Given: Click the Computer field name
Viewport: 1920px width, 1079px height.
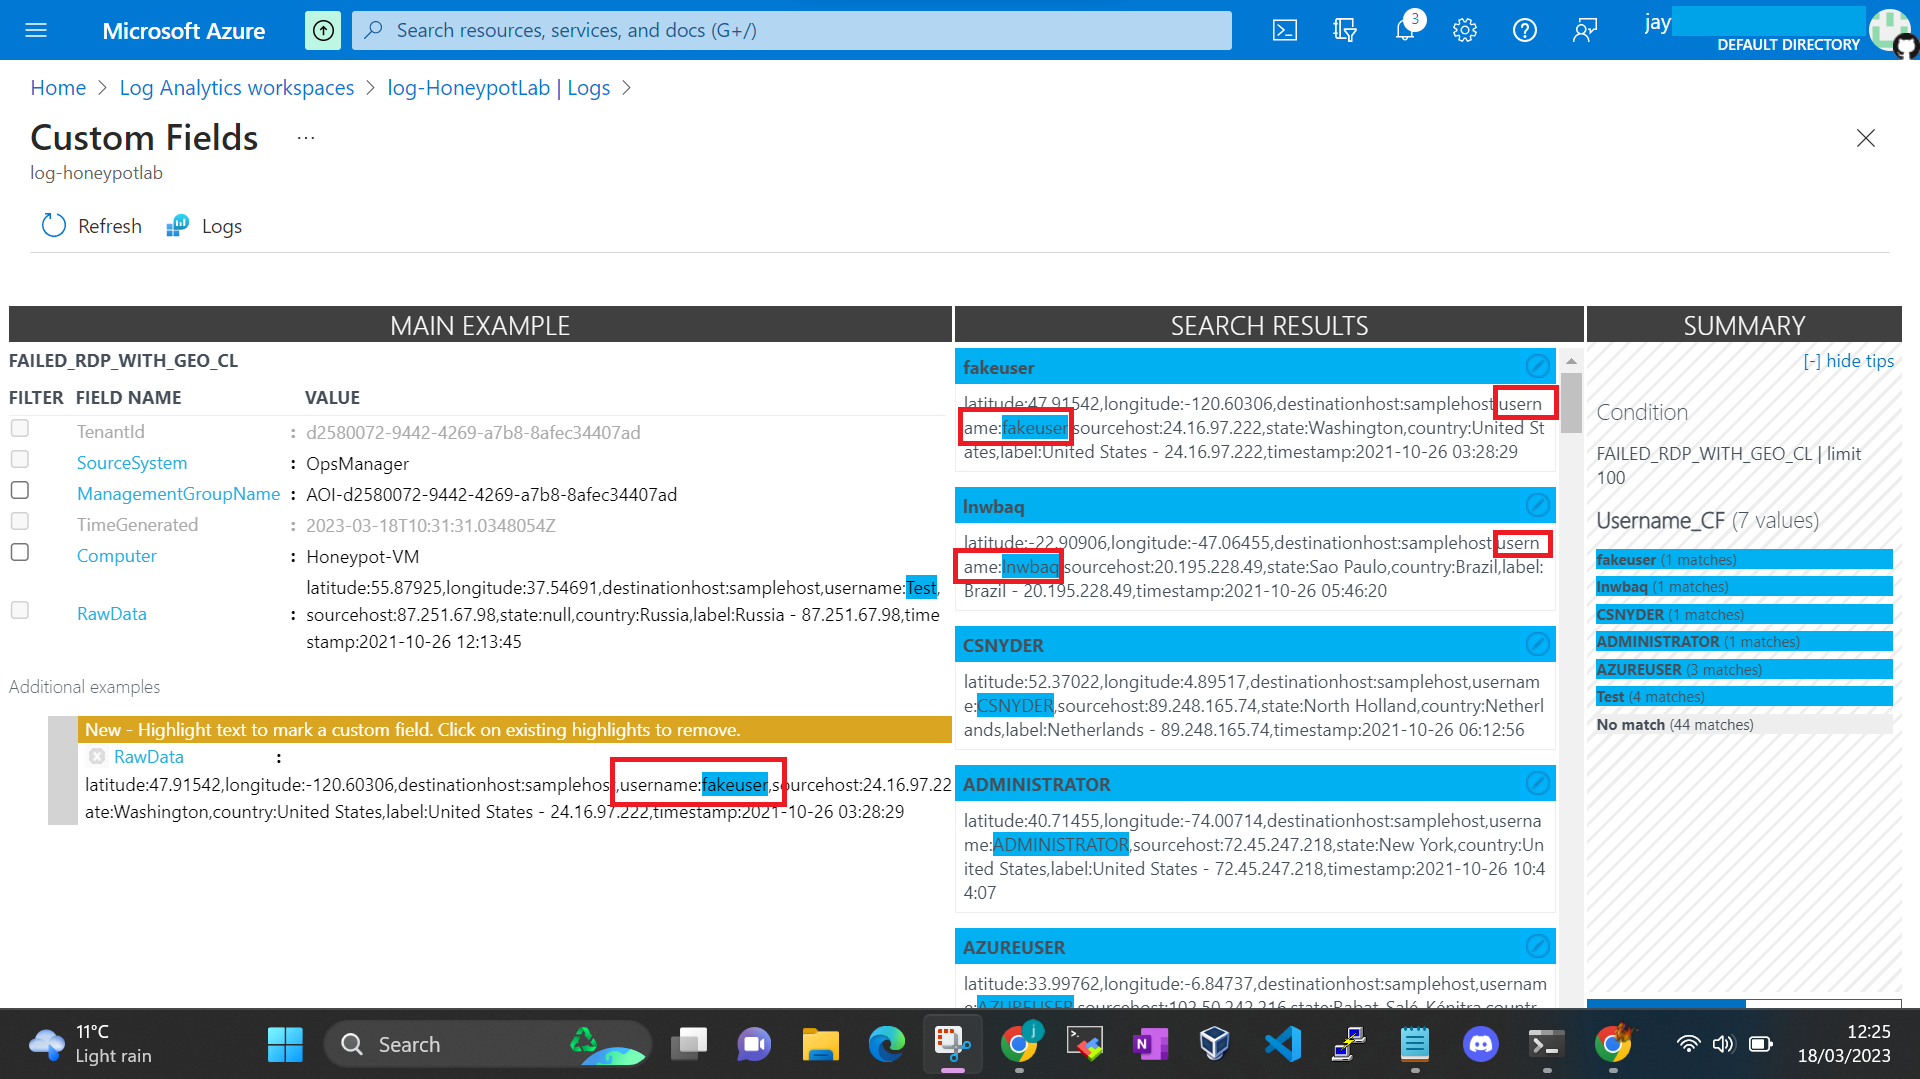Looking at the screenshot, I should (x=117, y=556).
